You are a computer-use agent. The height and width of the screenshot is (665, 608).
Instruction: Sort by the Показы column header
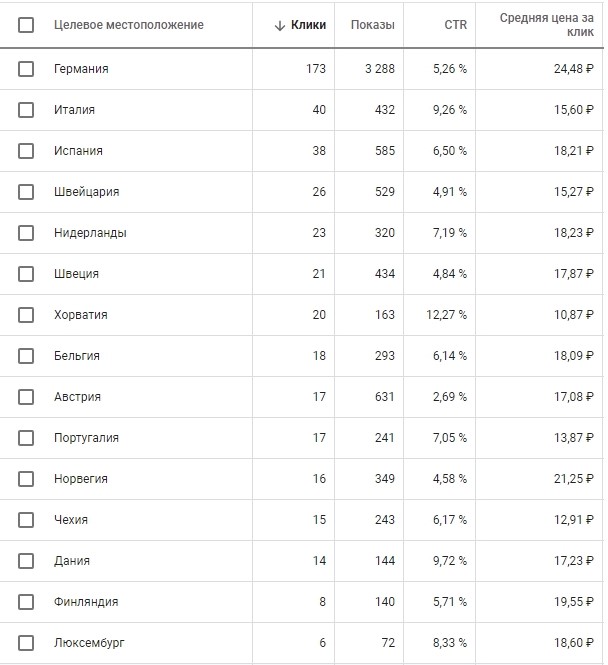coord(372,25)
